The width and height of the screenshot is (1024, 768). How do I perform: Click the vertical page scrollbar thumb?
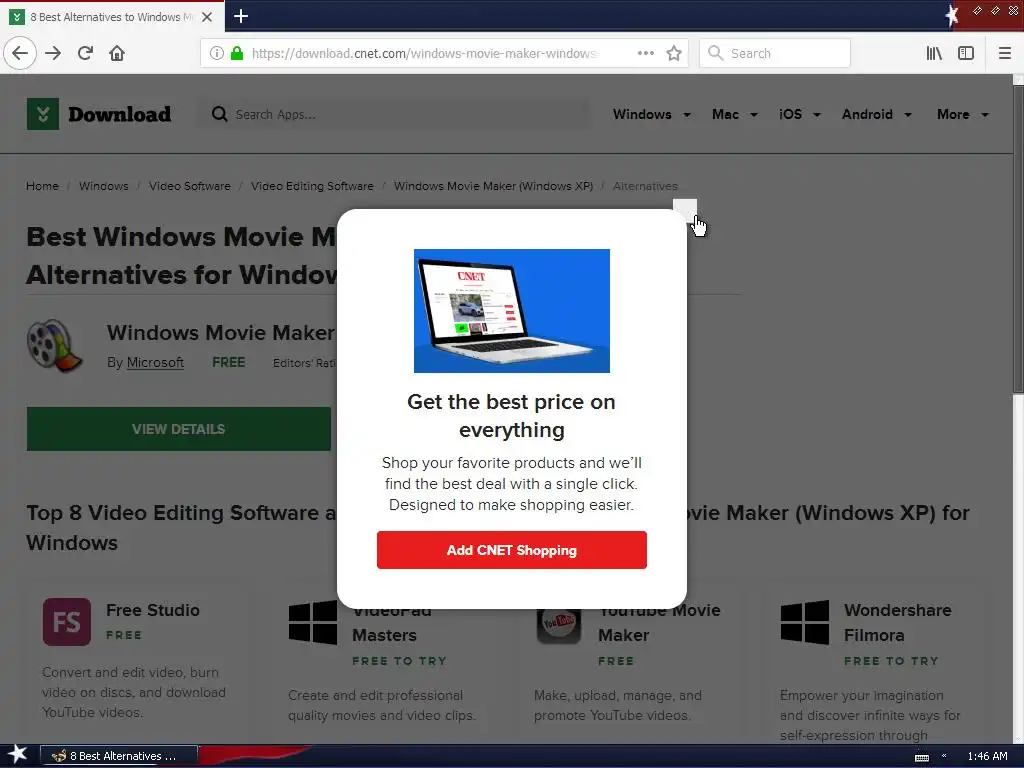[x=1017, y=238]
